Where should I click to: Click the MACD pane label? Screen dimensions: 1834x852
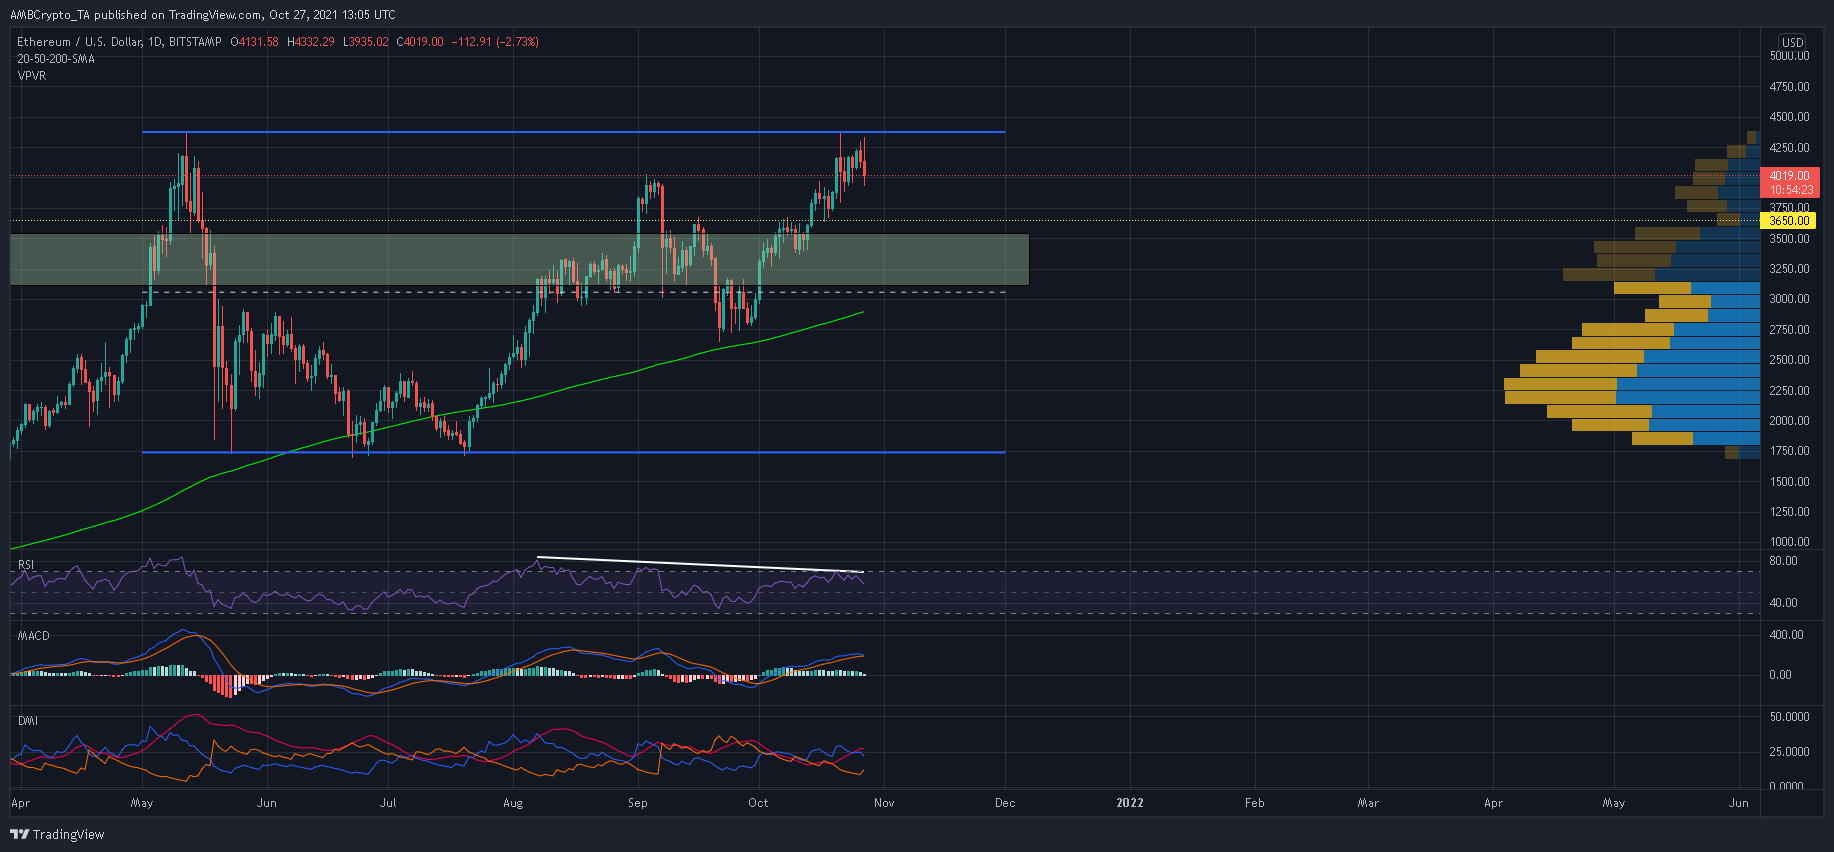[33, 636]
